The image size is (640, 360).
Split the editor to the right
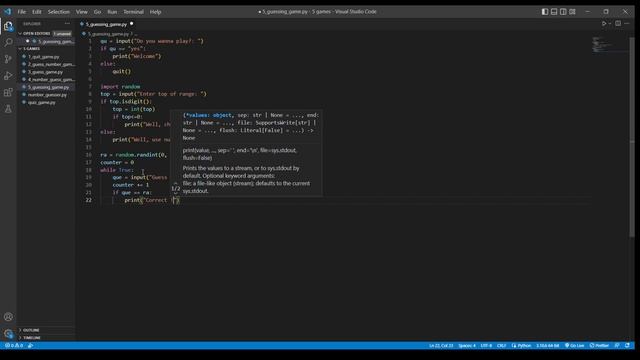(618, 24)
